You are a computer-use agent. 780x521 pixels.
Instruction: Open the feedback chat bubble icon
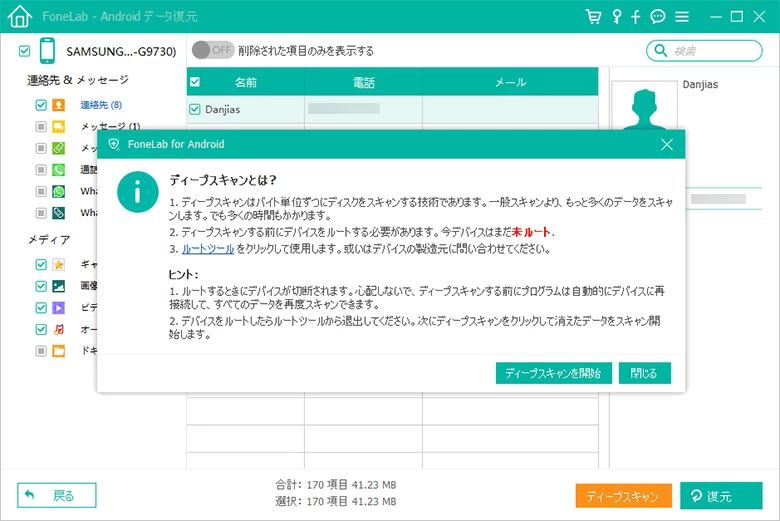[658, 17]
